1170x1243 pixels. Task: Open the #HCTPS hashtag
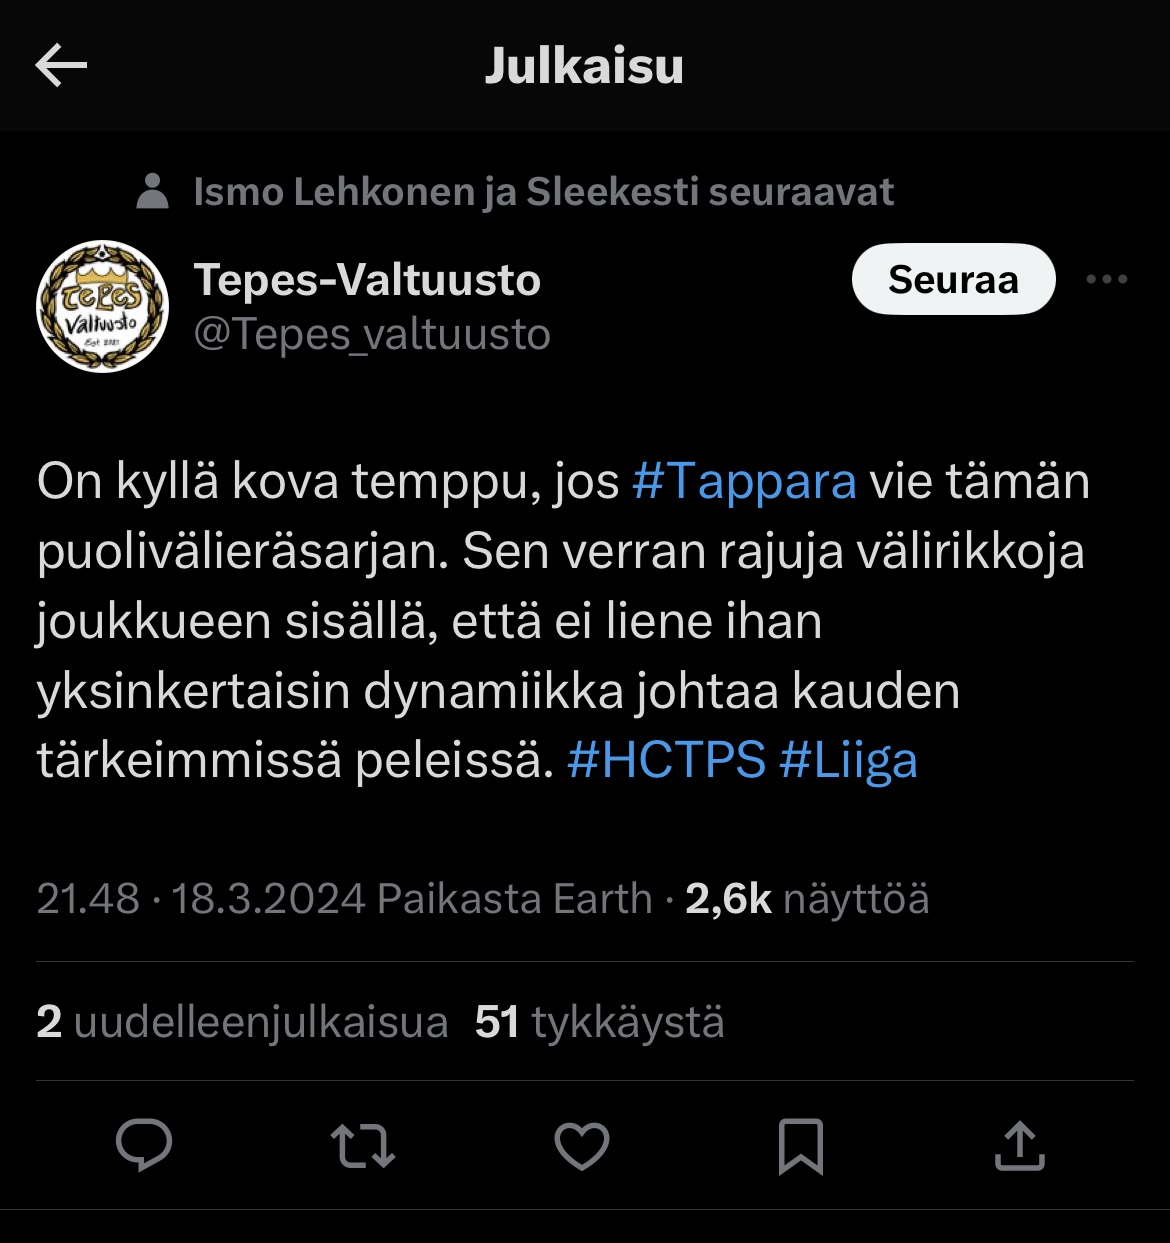(666, 760)
